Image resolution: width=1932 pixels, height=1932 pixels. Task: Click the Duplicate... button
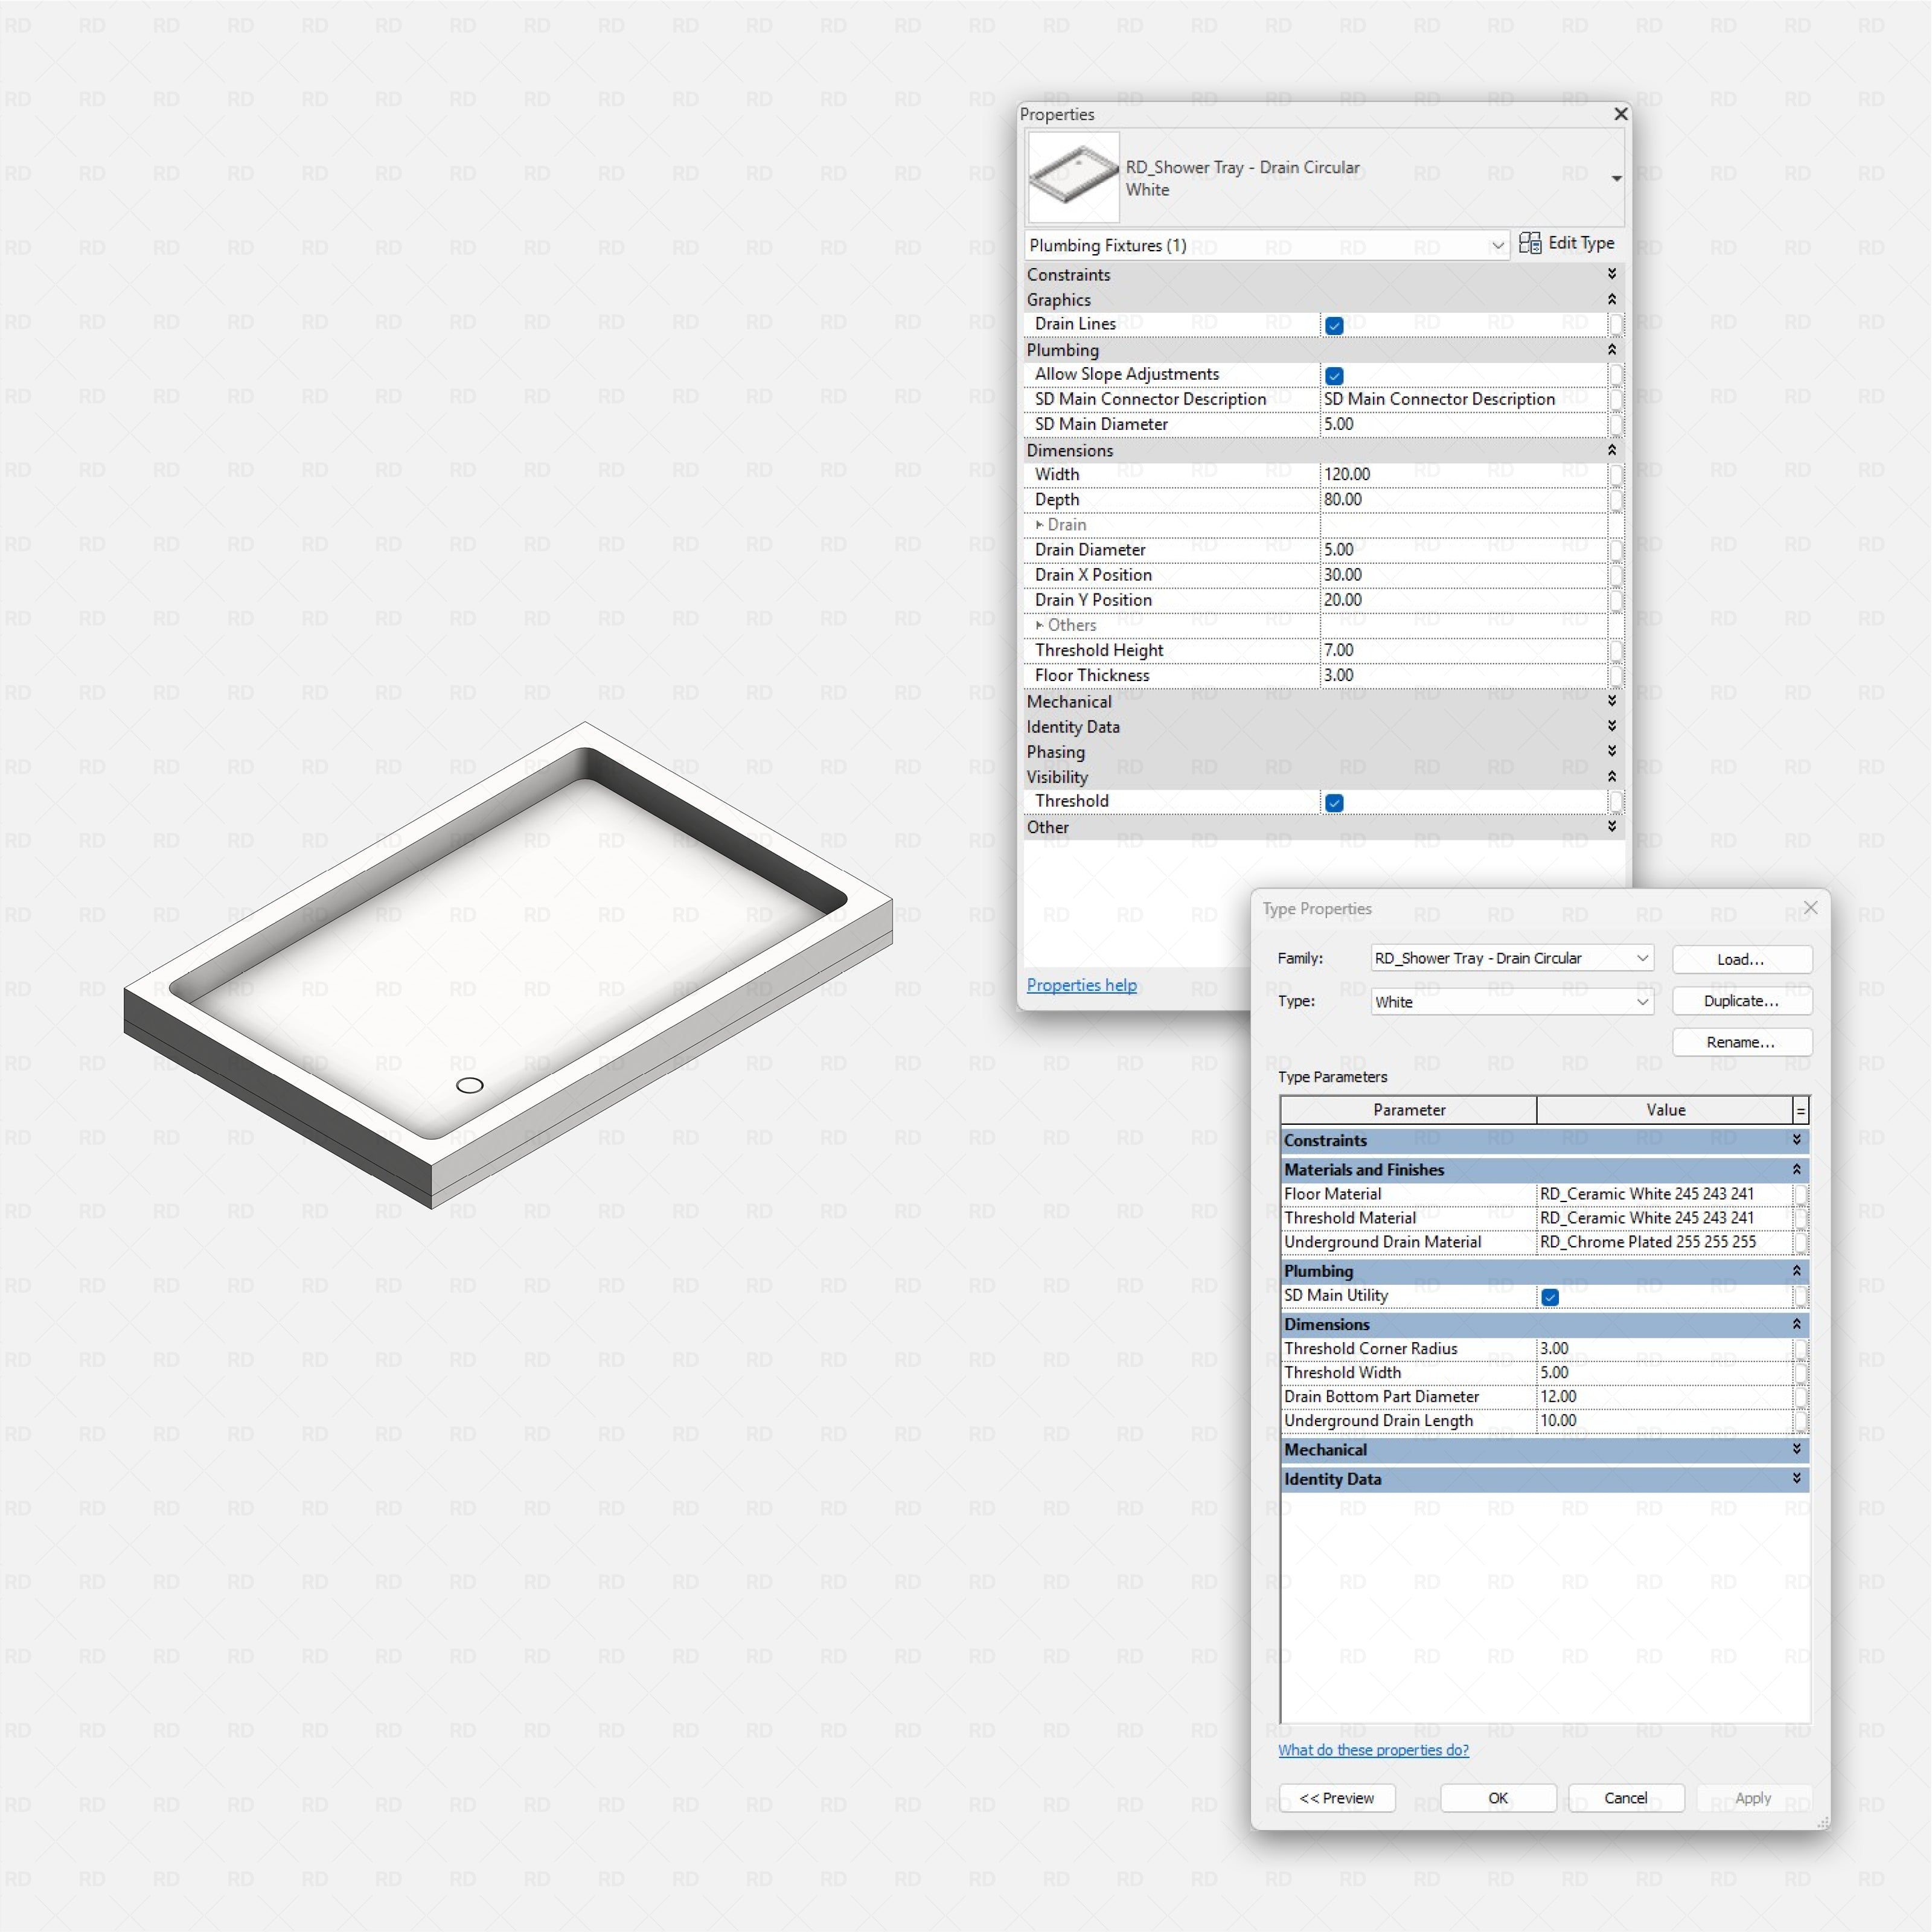click(1742, 1001)
